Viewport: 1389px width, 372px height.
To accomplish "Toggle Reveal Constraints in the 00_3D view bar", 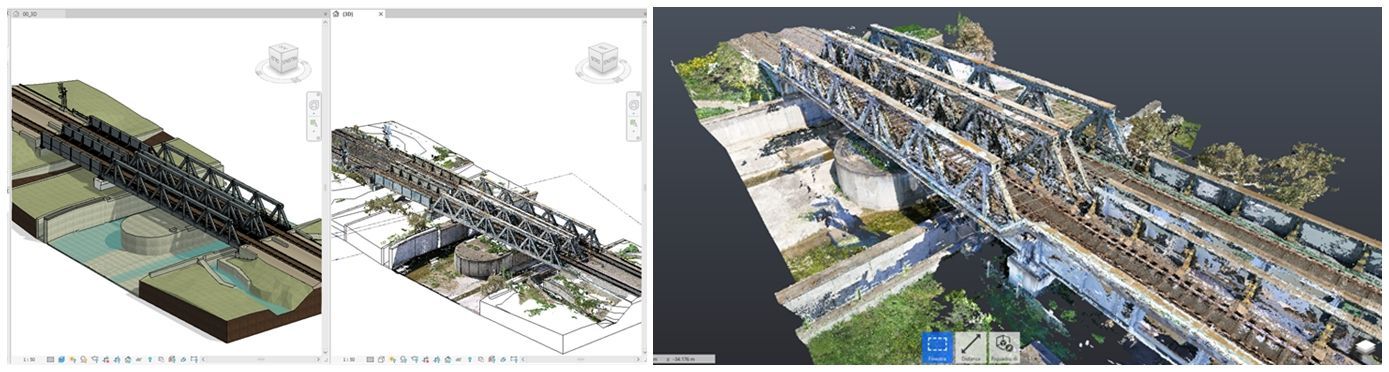I will tap(194, 359).
